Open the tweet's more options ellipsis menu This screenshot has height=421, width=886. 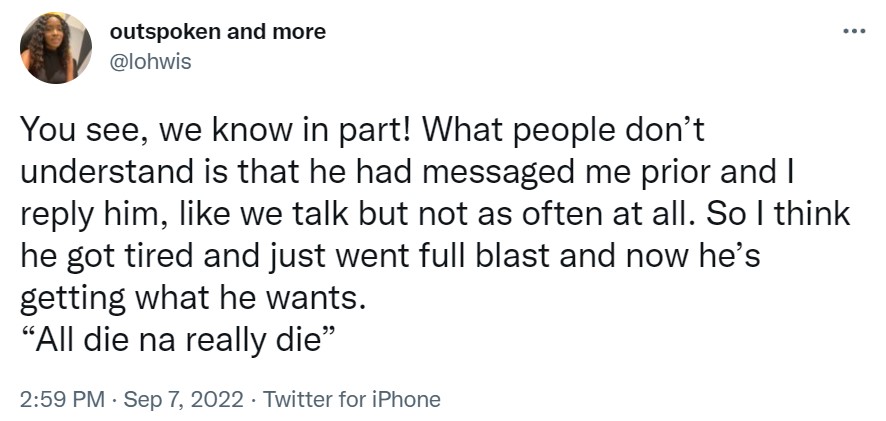coord(853,30)
